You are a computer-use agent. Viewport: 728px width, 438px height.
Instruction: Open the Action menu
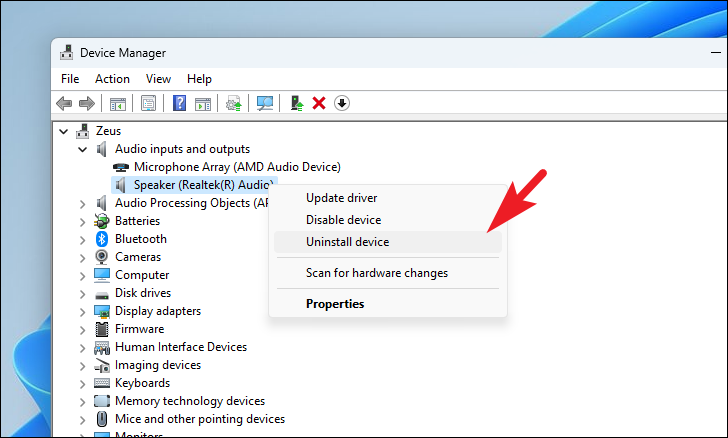[112, 79]
